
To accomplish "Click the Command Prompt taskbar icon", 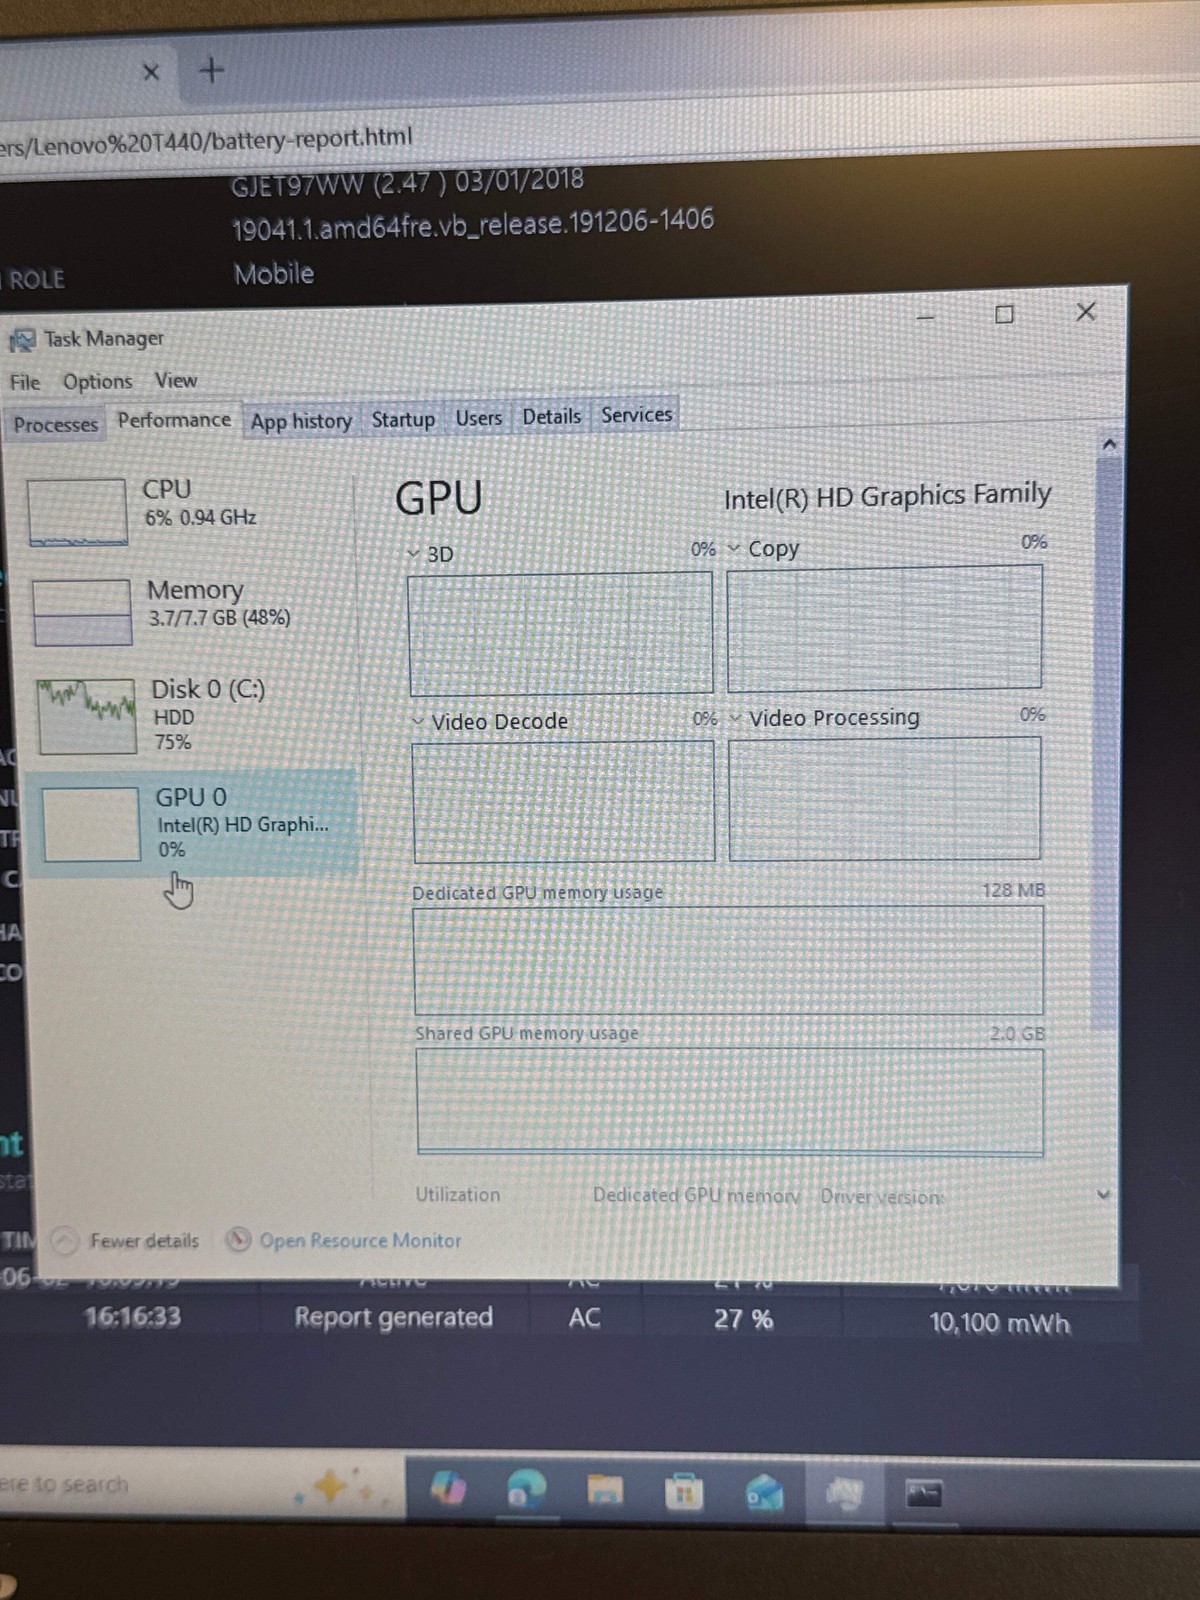I will click(x=924, y=1495).
